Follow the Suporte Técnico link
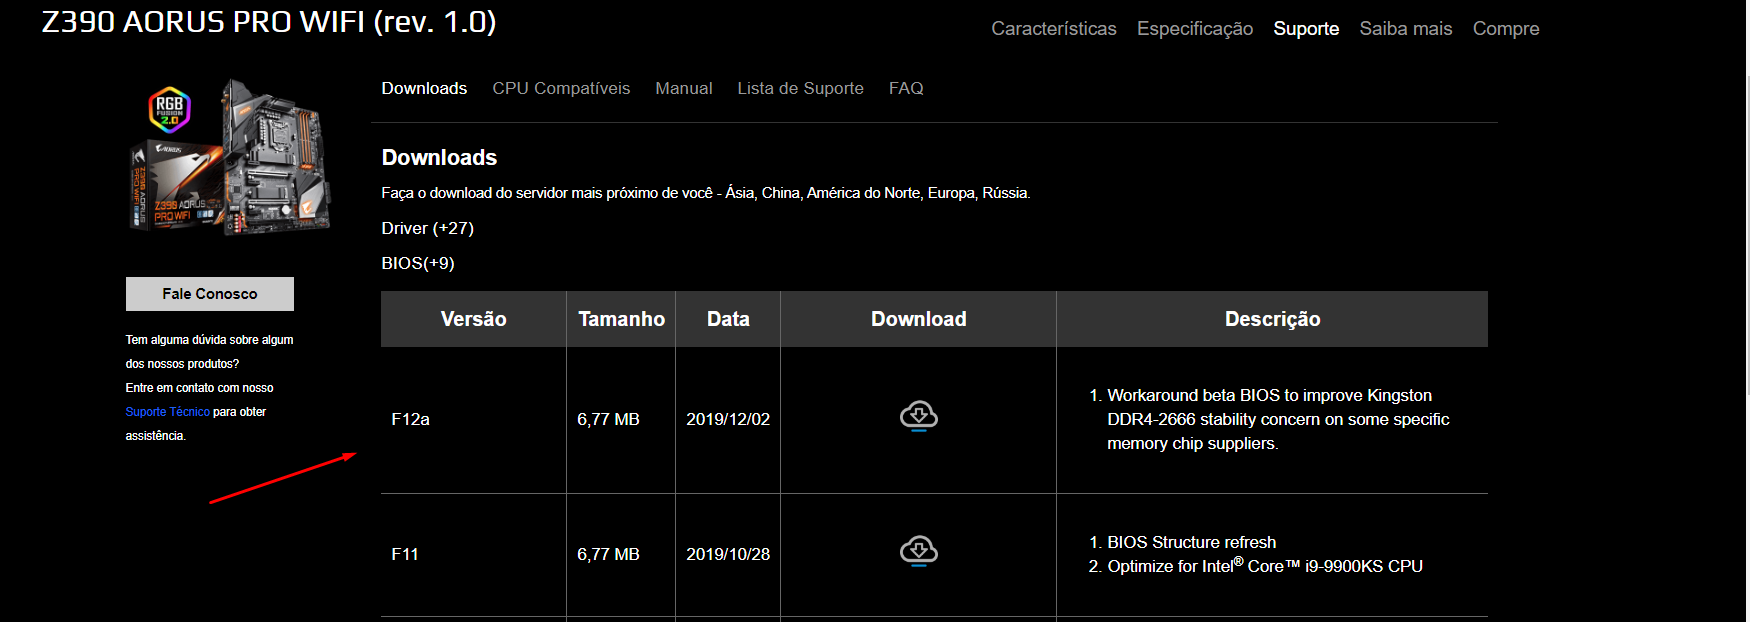The image size is (1750, 622). (x=167, y=412)
